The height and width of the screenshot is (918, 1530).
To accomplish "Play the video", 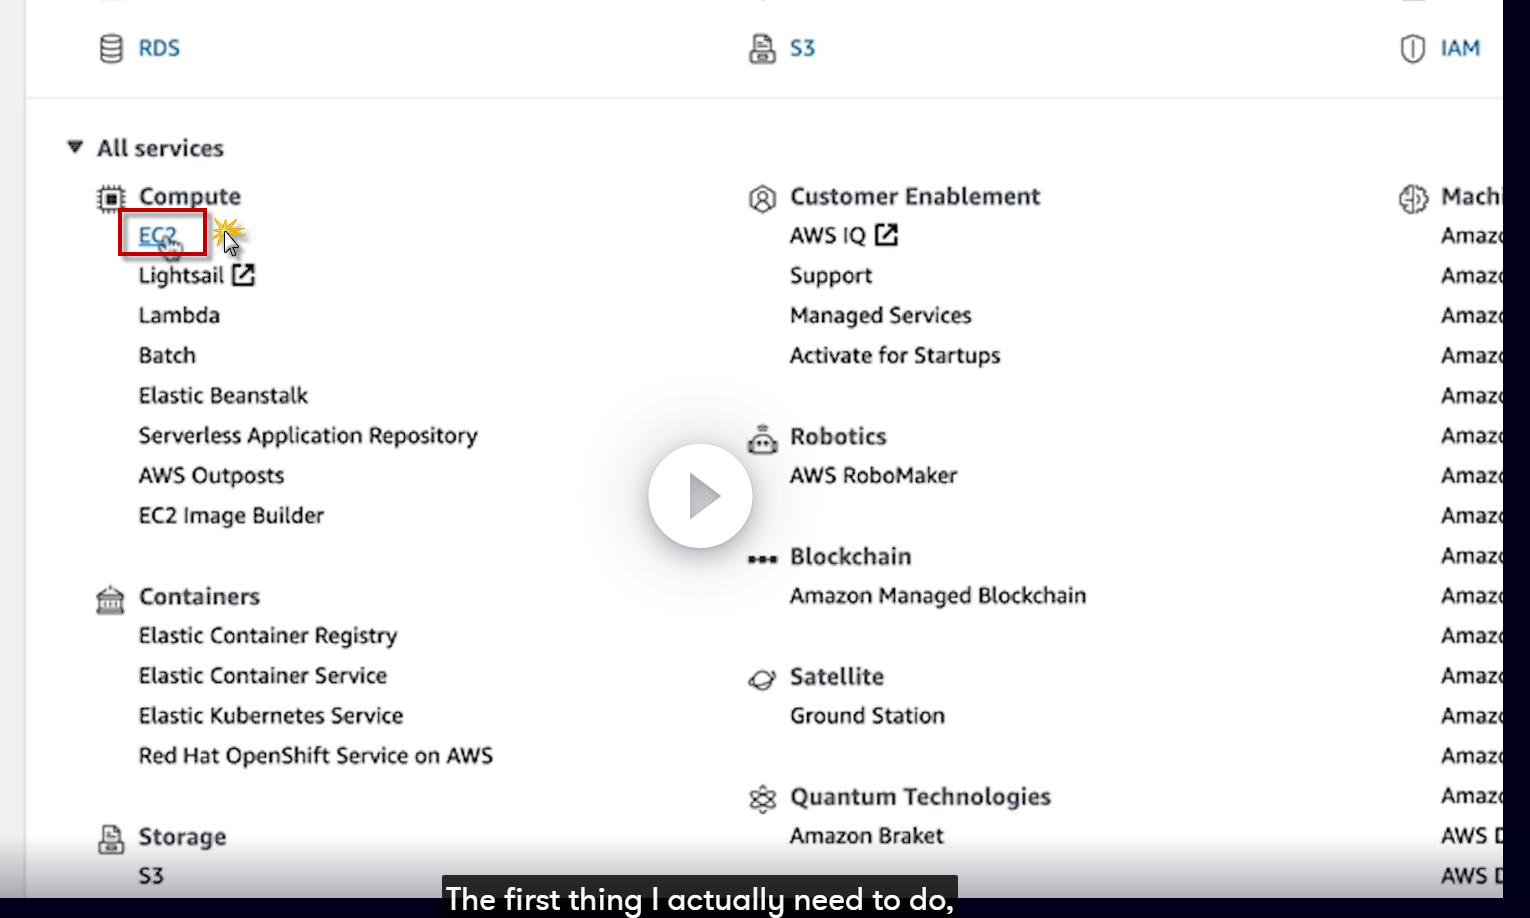I will click(x=700, y=496).
